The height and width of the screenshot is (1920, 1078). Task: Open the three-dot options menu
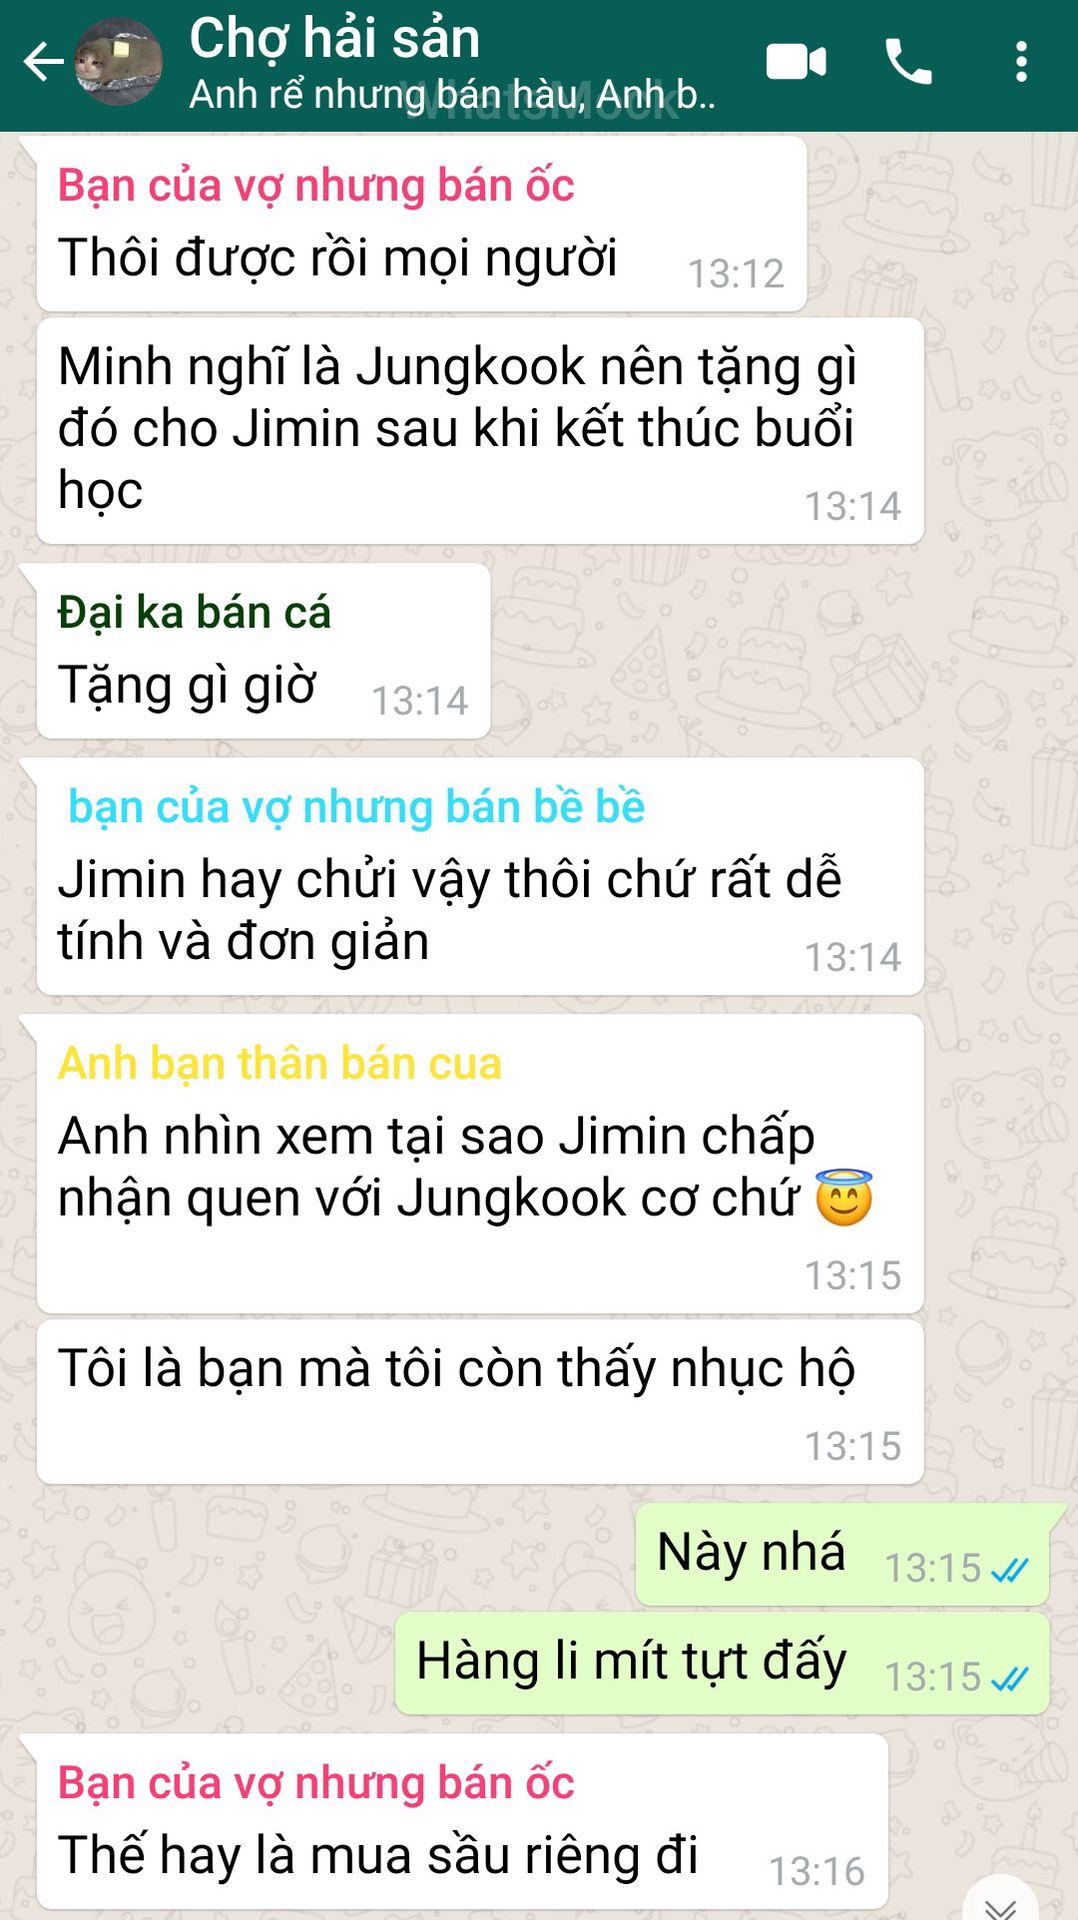(x=1020, y=62)
